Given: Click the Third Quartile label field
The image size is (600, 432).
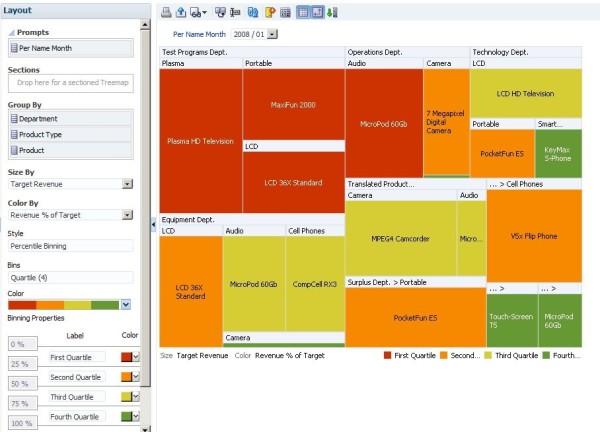Looking at the screenshot, I should point(77,397).
